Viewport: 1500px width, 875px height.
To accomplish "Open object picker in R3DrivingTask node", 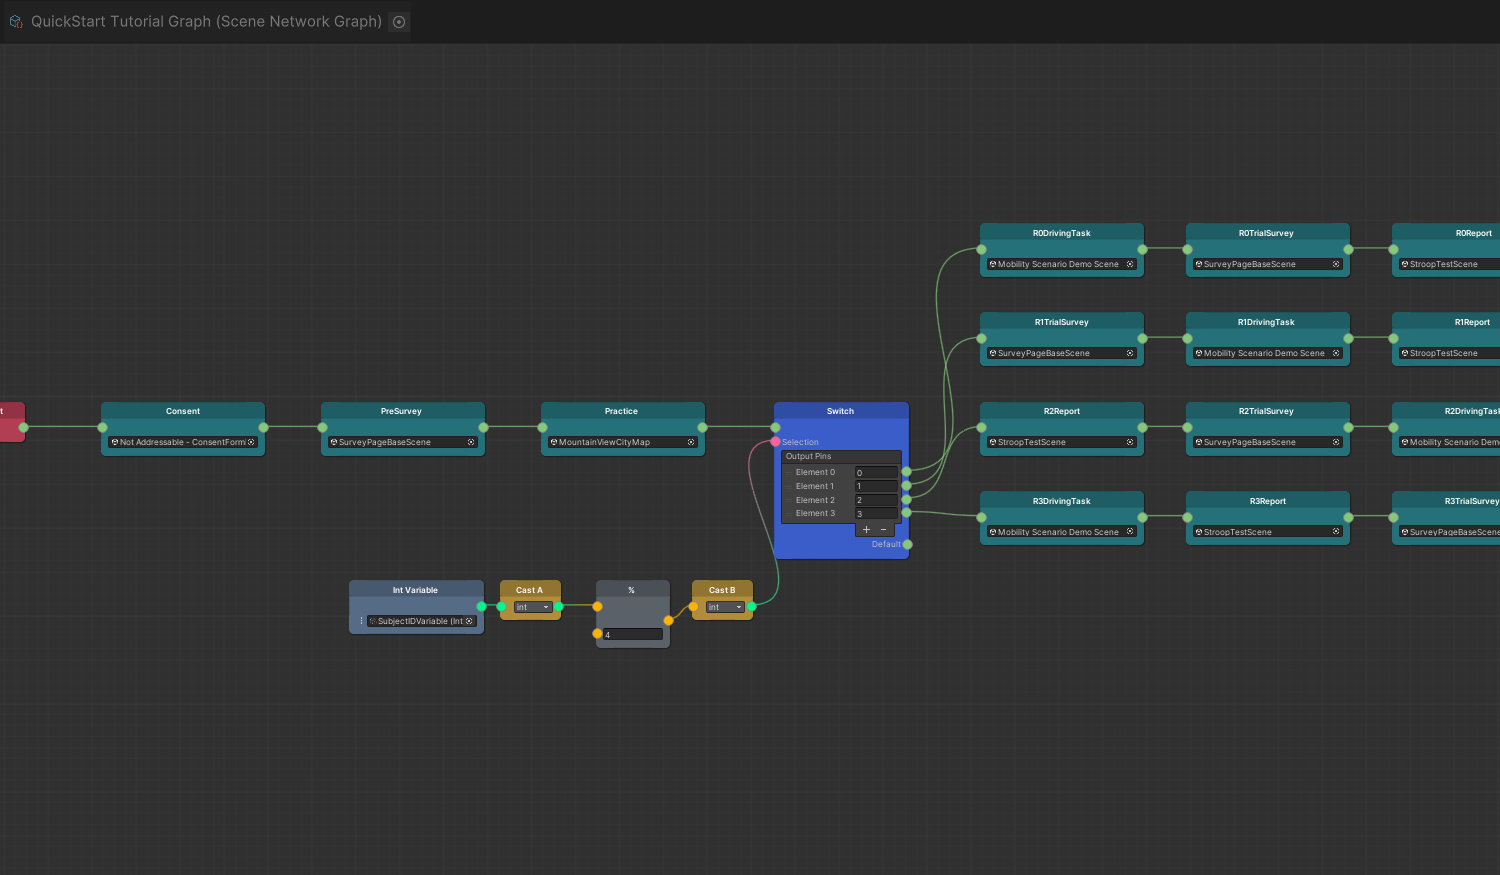I will 1130,532.
